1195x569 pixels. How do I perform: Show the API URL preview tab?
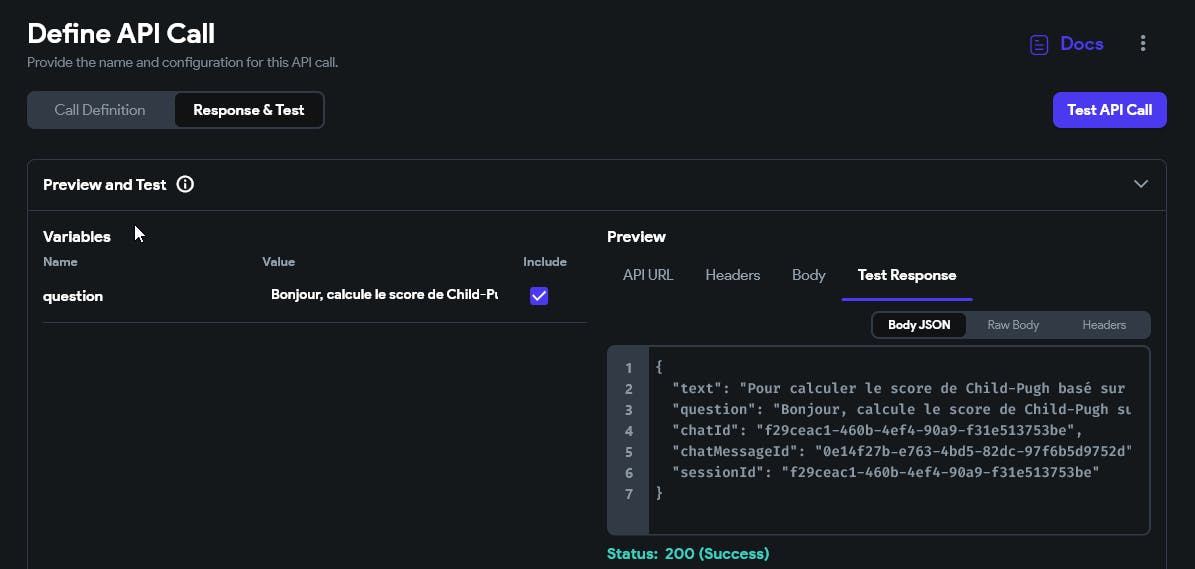[x=648, y=275]
